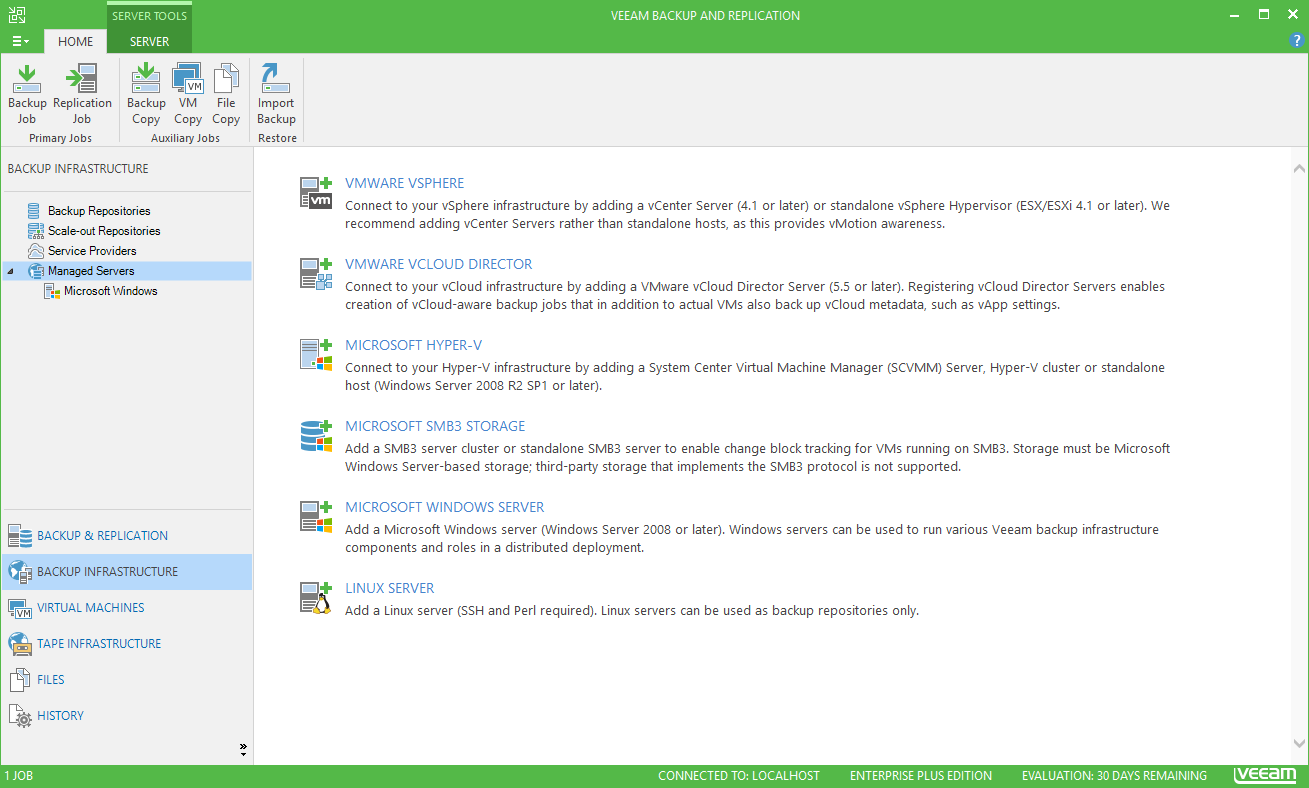Open the VMware vSphere link
Screen dimensions: 1309x788
coord(405,183)
